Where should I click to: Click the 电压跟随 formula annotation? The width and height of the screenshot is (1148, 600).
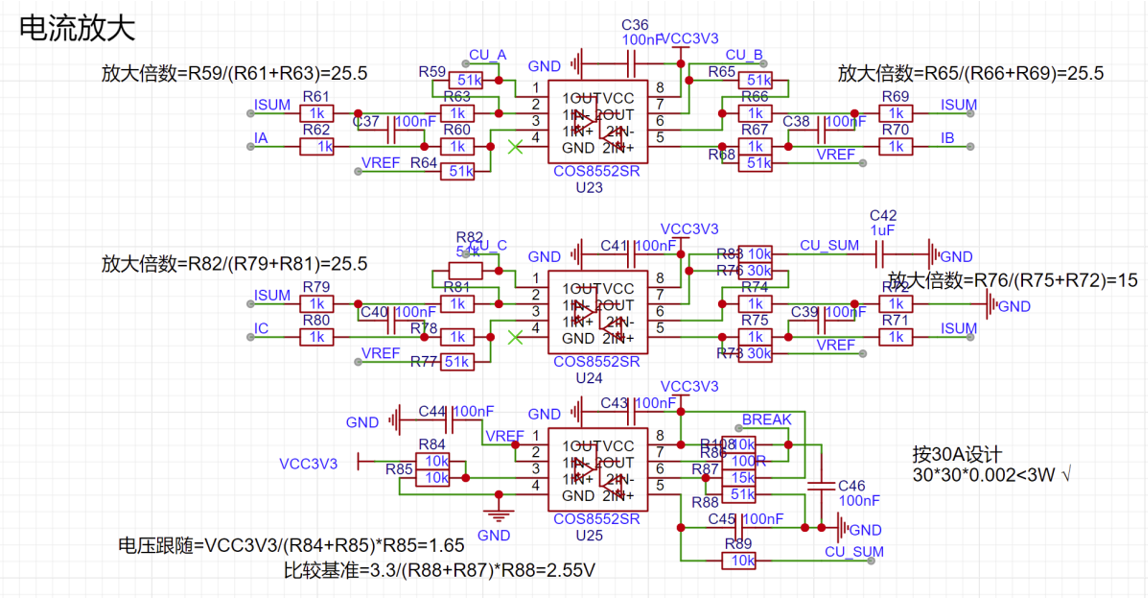291,546
